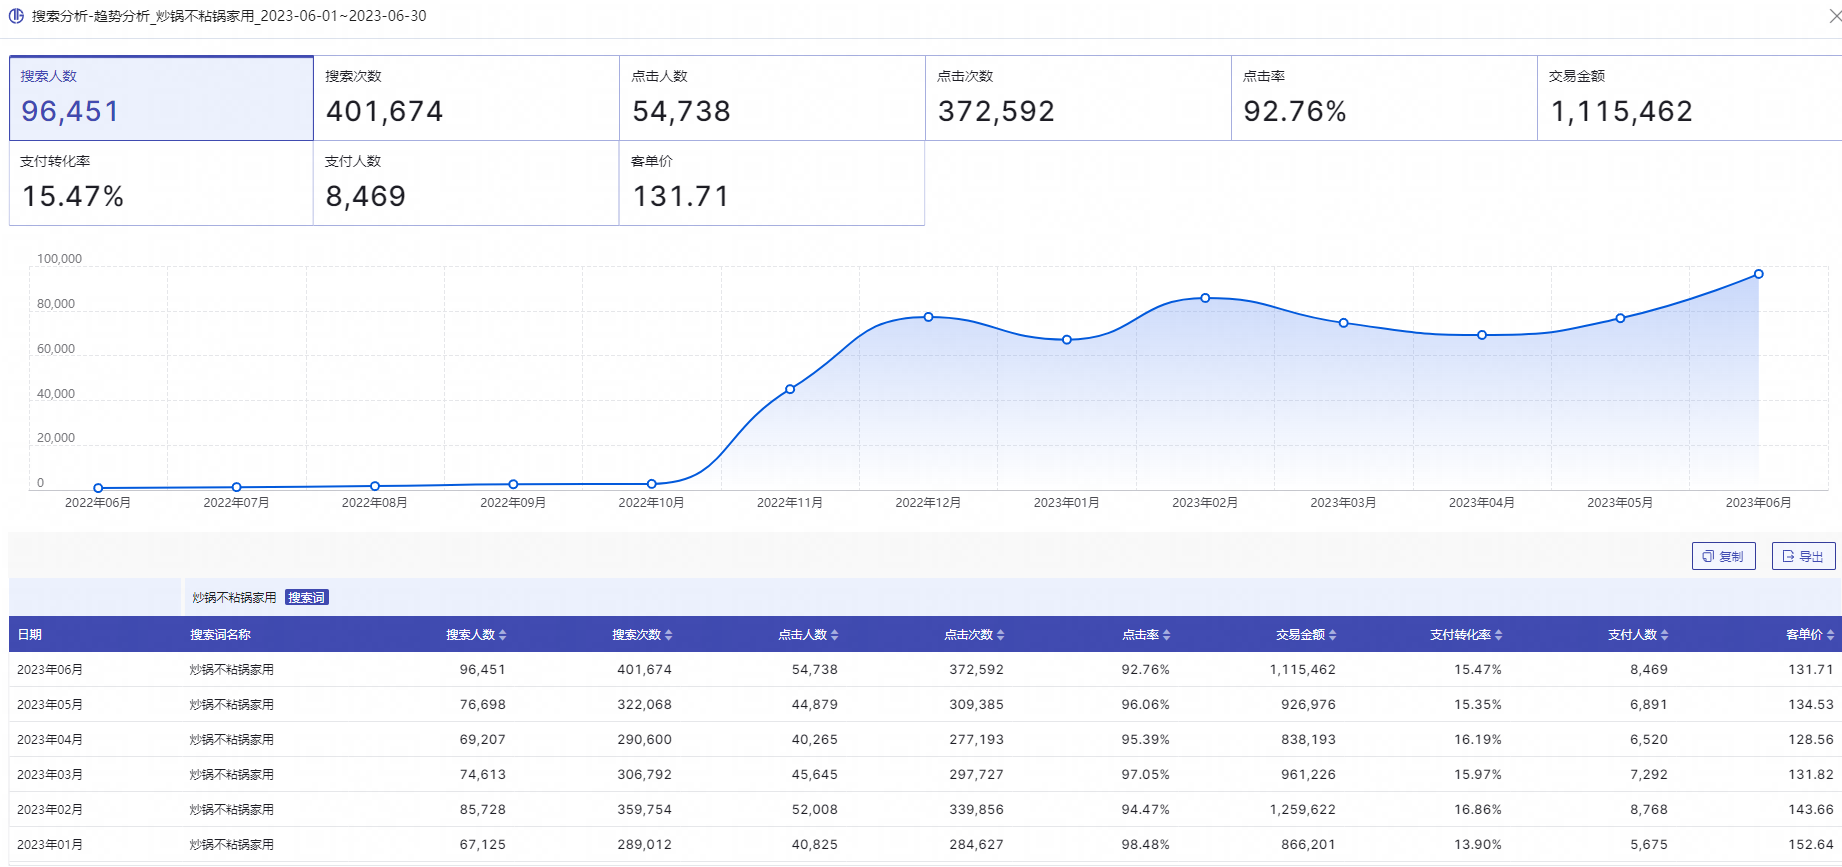Select the 支付转化率 metric card
The width and height of the screenshot is (1842, 867).
pyautogui.click(x=161, y=183)
